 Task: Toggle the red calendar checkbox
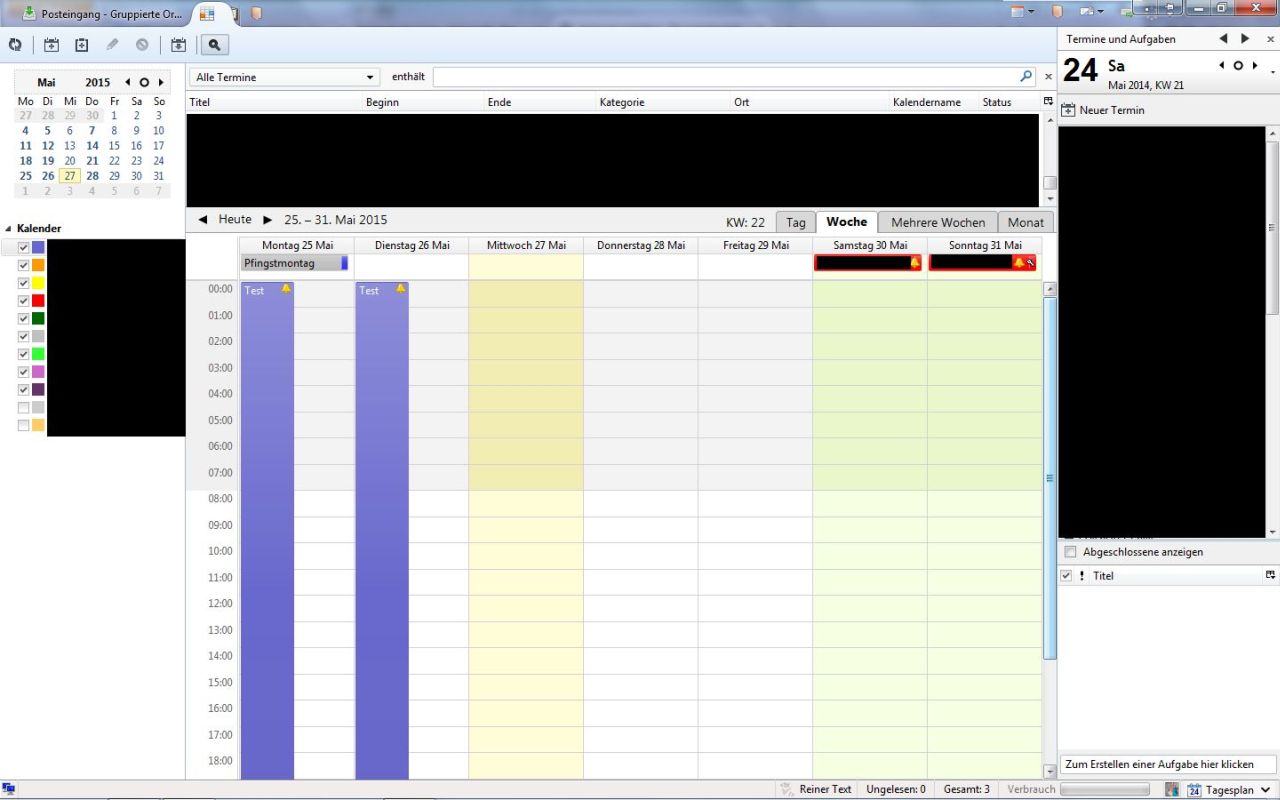23,301
